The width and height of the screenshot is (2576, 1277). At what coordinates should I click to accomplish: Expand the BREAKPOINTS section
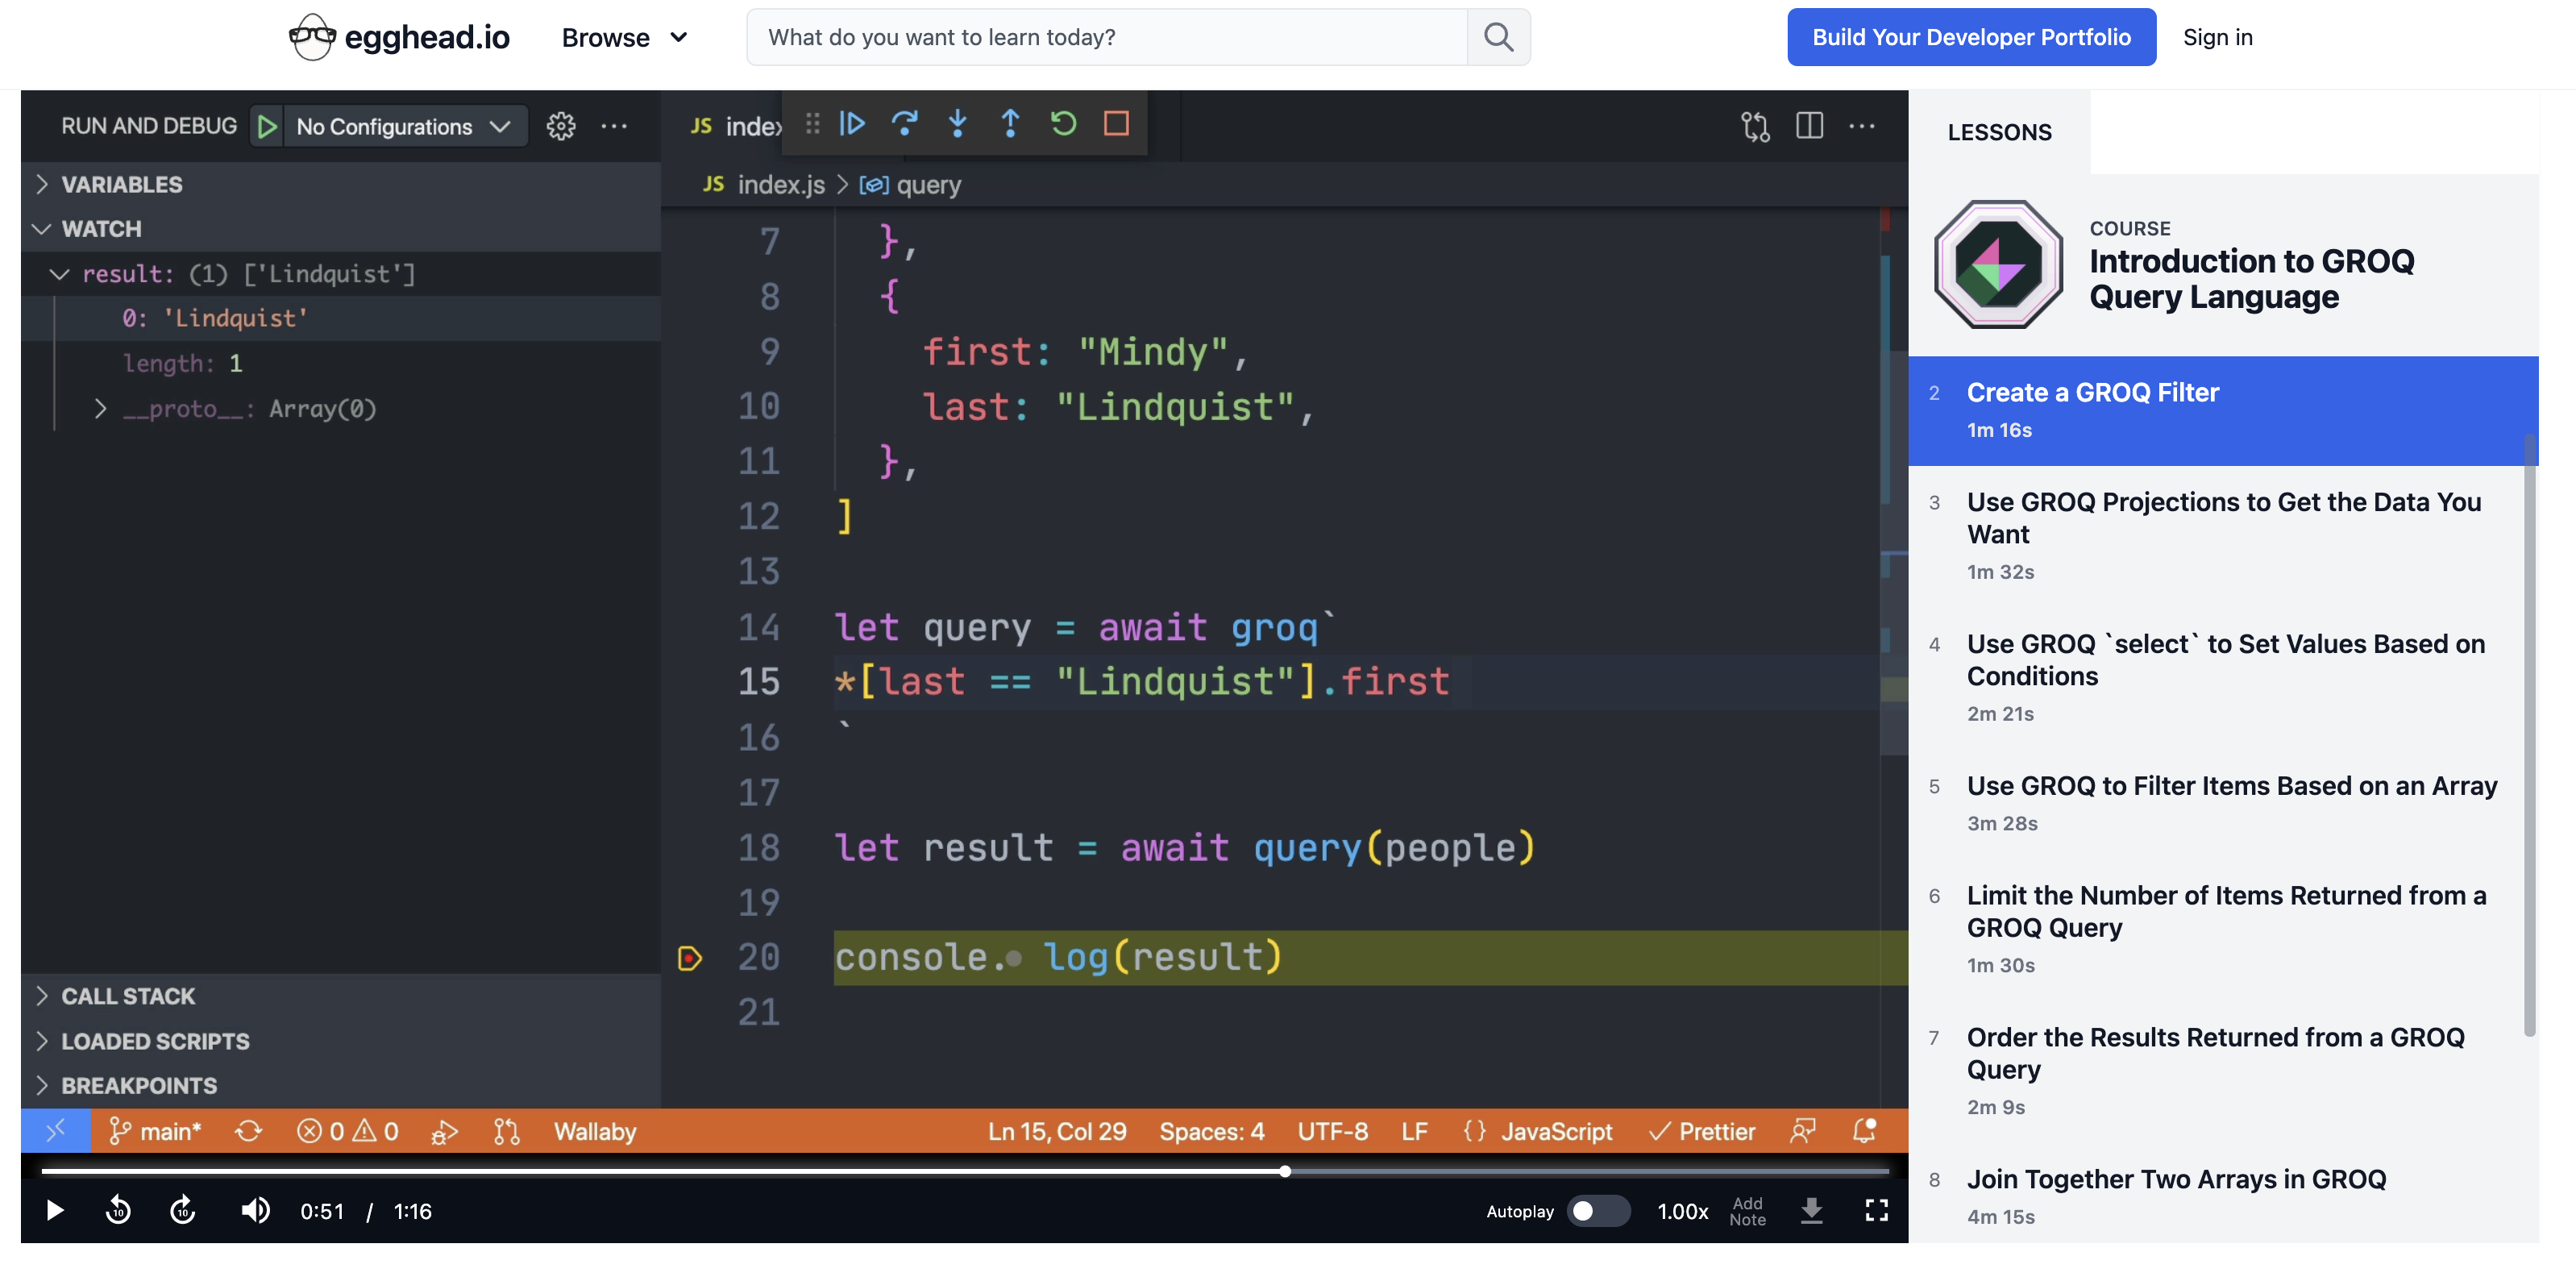click(x=340, y=1085)
